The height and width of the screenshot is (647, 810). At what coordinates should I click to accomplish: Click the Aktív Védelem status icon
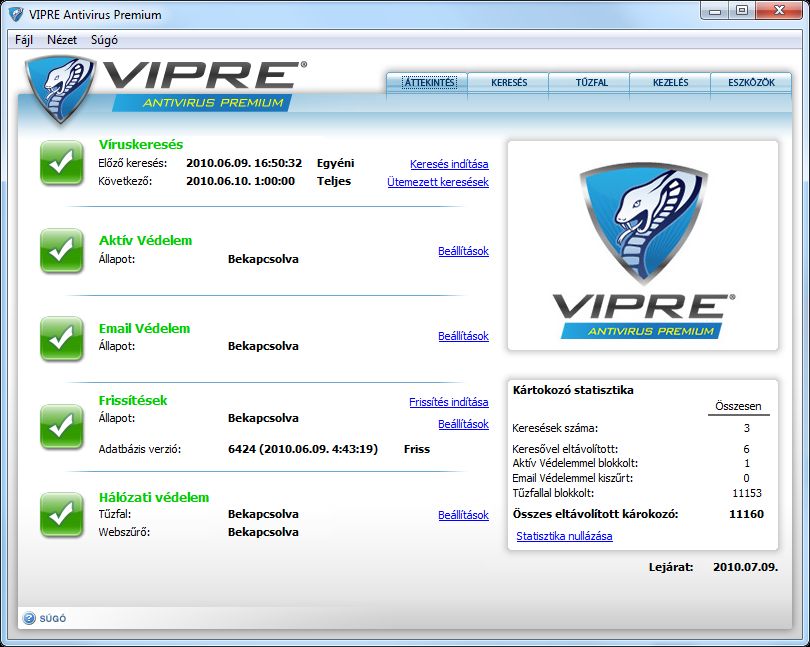(x=61, y=251)
